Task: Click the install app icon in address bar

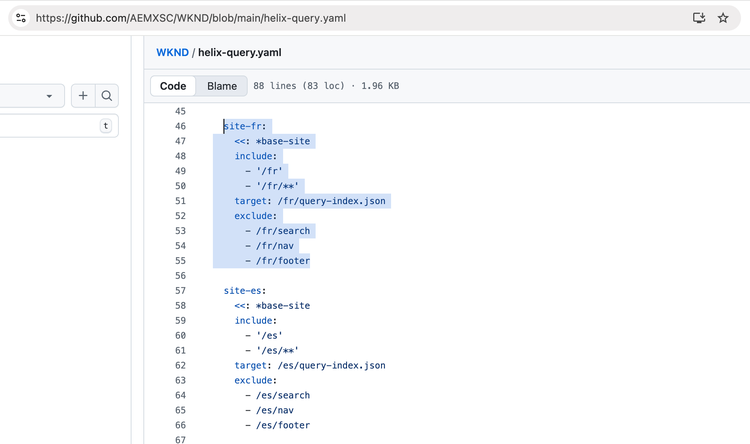Action: coord(699,18)
